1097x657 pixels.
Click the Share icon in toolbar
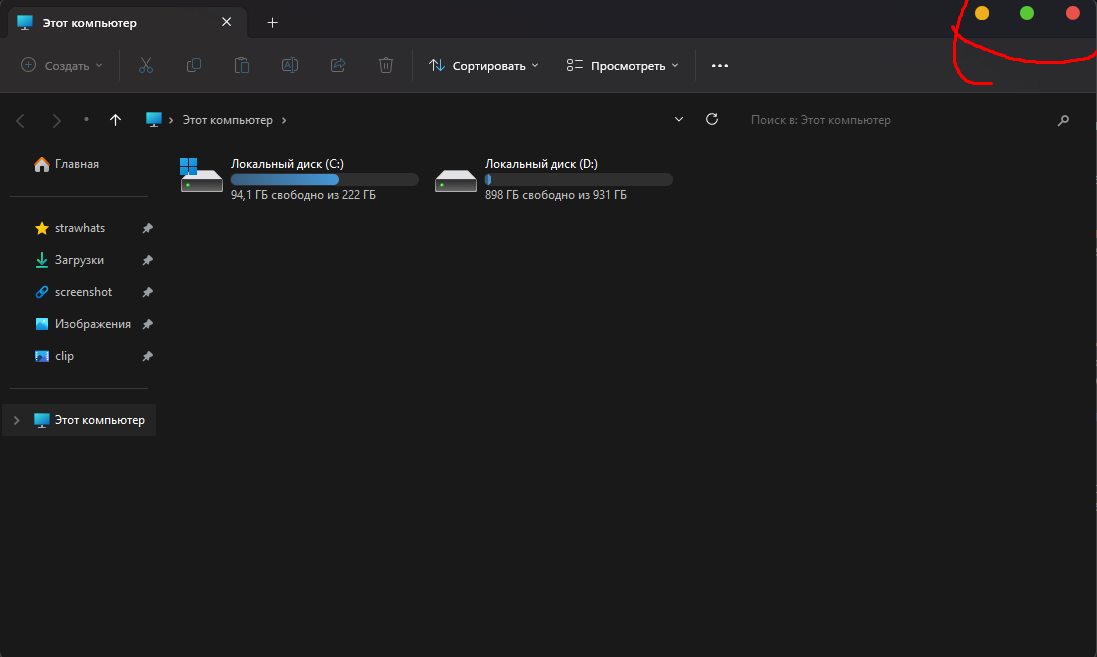[338, 65]
